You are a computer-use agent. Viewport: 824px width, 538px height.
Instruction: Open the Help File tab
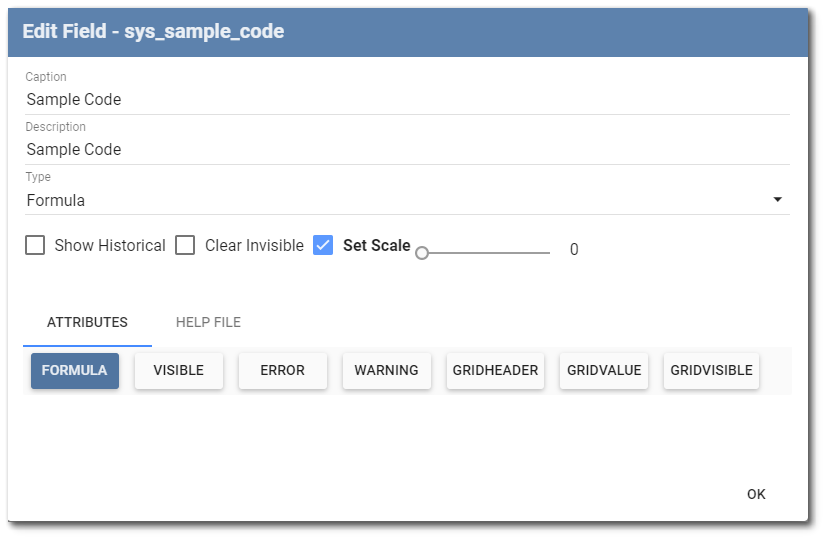(208, 322)
